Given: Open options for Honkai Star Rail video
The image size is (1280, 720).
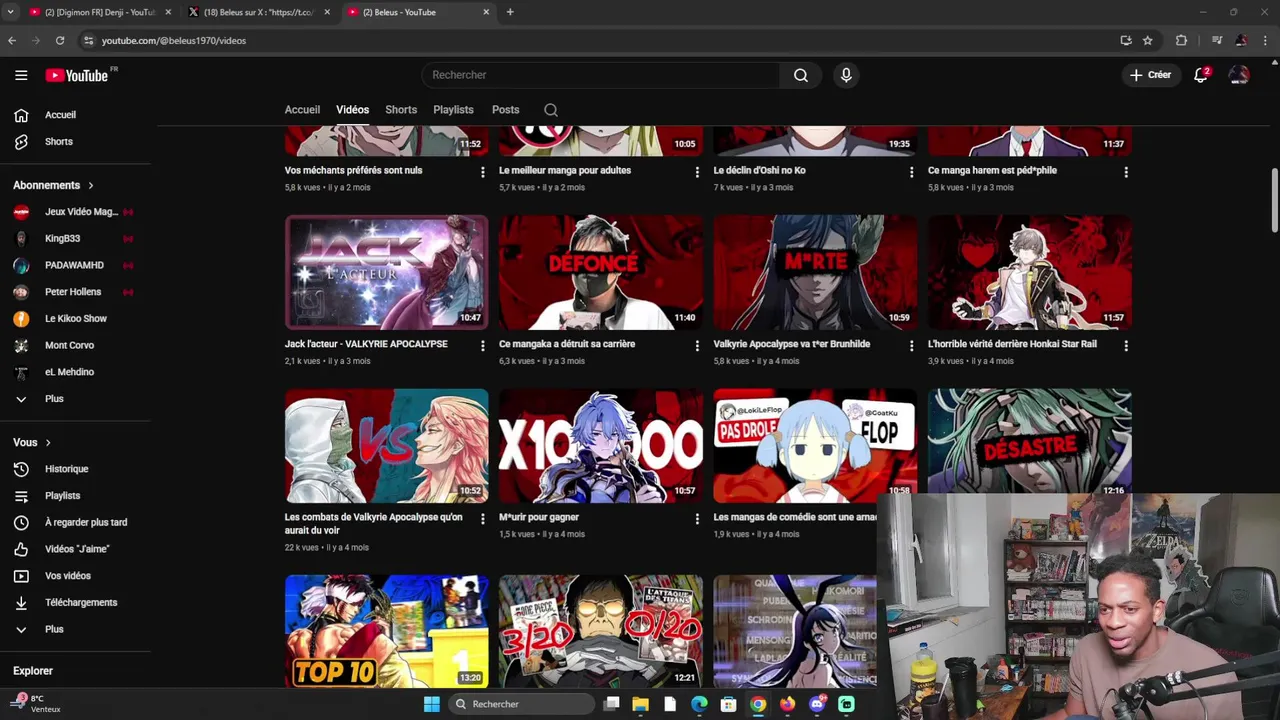Looking at the screenshot, I should [1126, 346].
